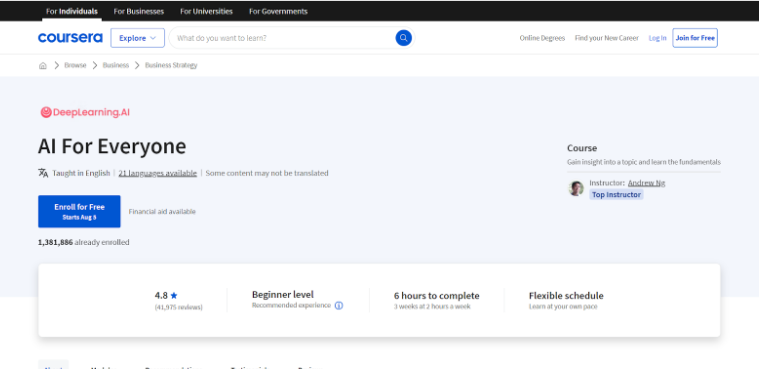Click the Course heading in sidebar
The height and width of the screenshot is (369, 759).
[582, 148]
